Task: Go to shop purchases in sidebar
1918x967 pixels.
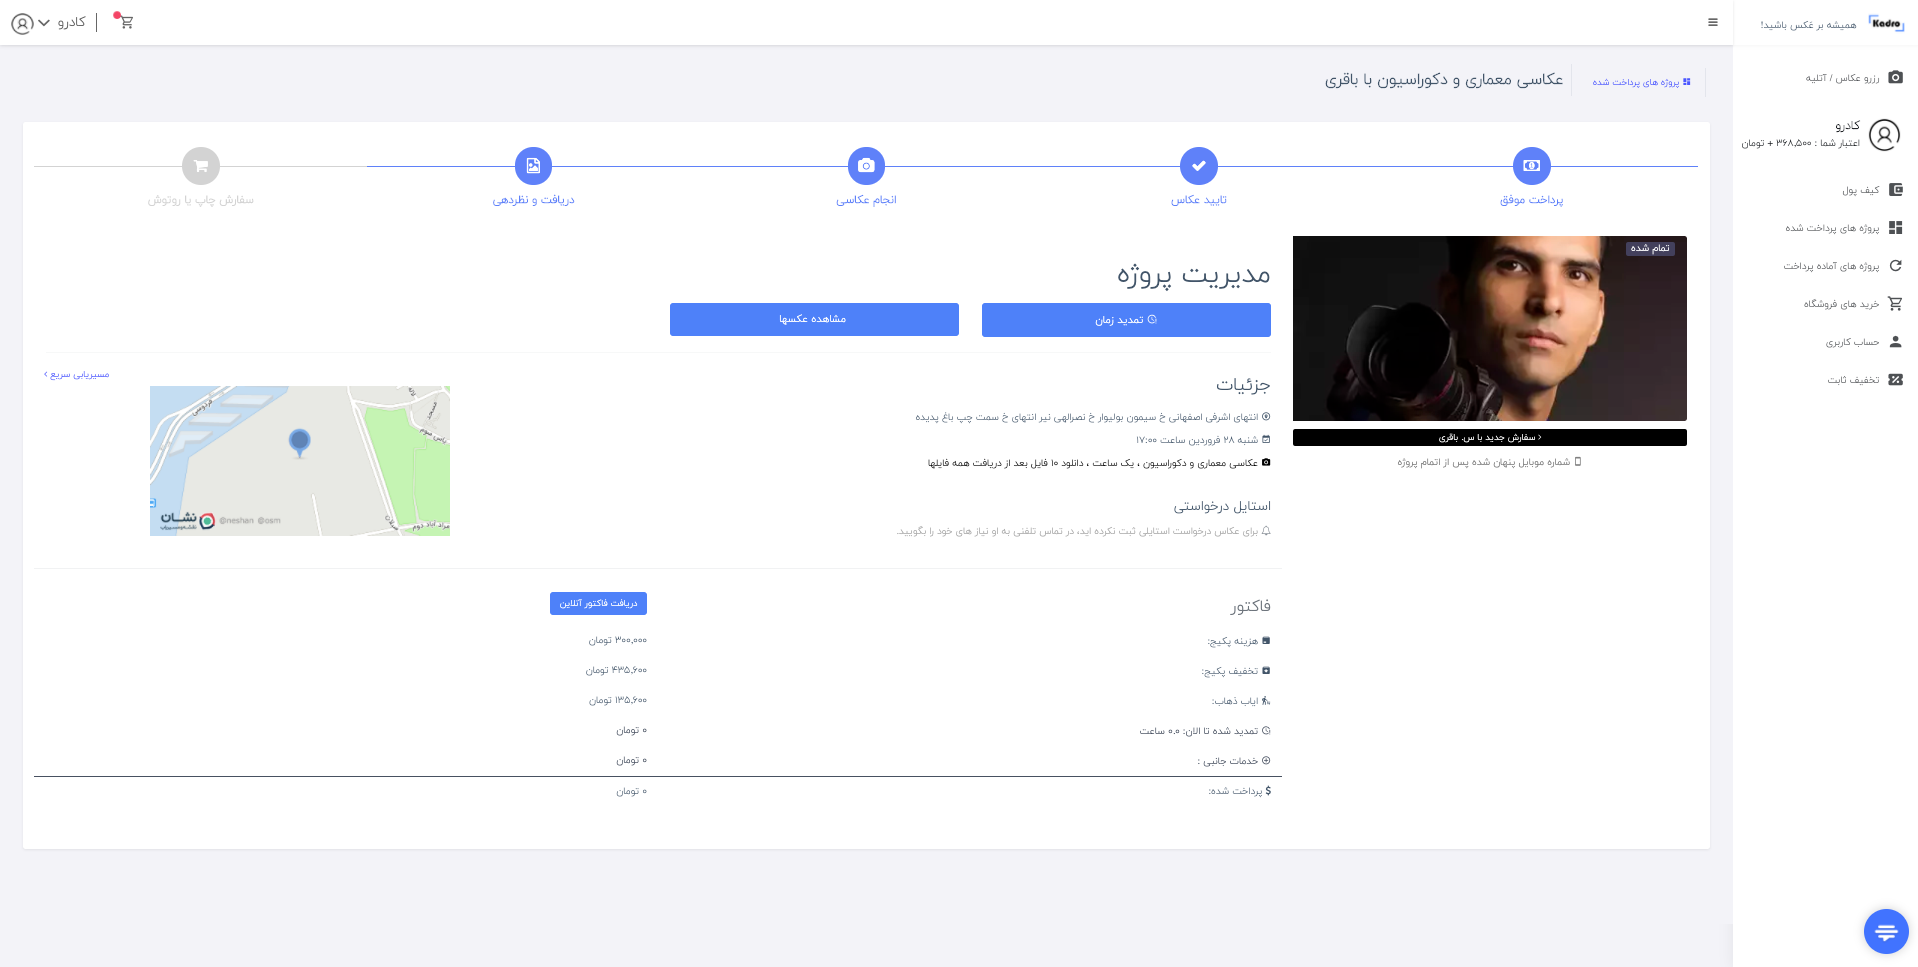Action: pyautogui.click(x=1852, y=304)
